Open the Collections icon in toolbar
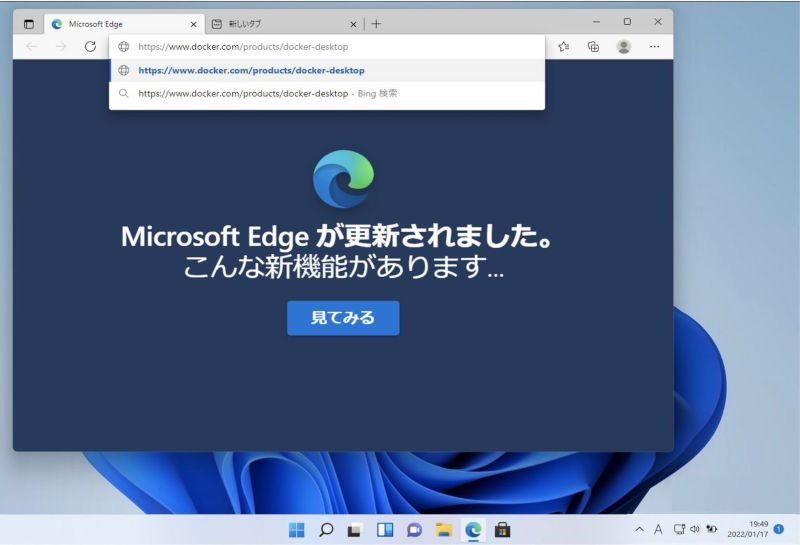The height and width of the screenshot is (545, 800). pyautogui.click(x=593, y=46)
